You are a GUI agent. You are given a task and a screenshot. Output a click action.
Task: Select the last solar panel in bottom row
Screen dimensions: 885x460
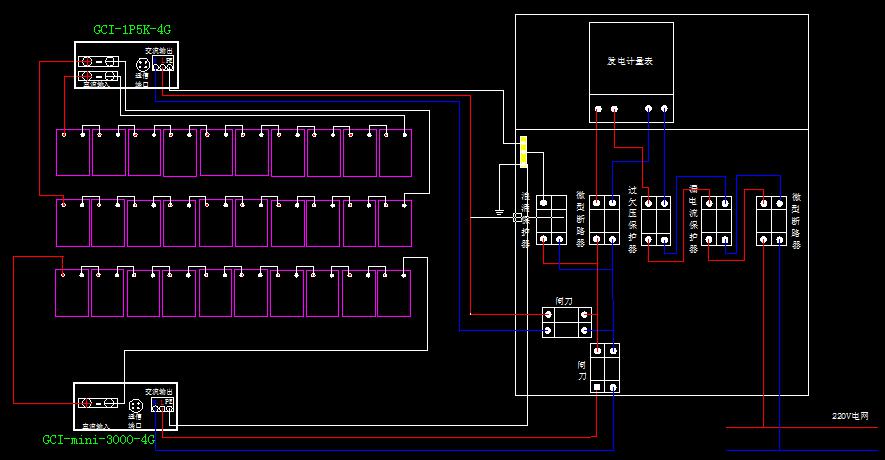point(394,293)
